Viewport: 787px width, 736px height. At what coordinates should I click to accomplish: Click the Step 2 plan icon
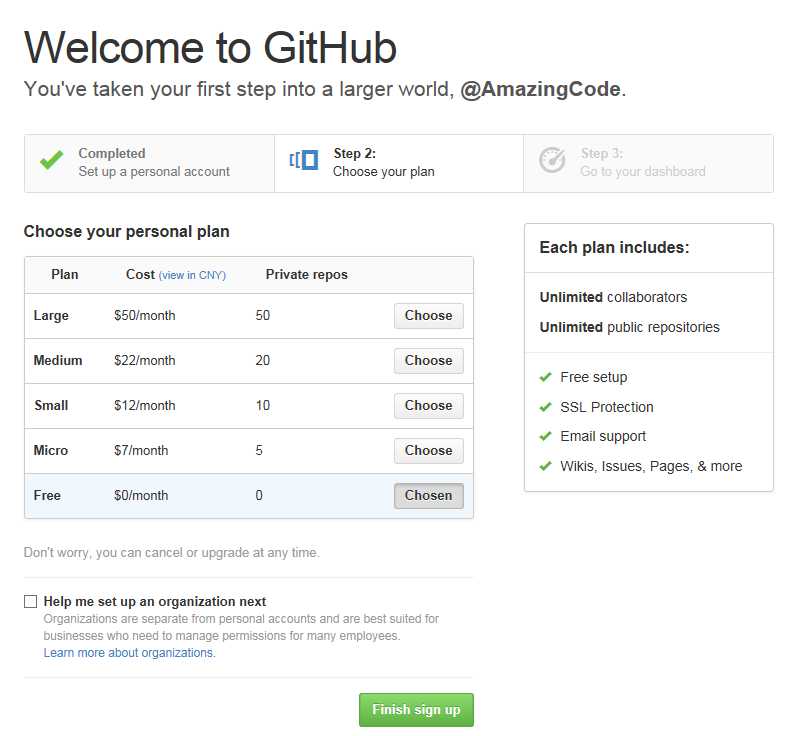pos(304,160)
